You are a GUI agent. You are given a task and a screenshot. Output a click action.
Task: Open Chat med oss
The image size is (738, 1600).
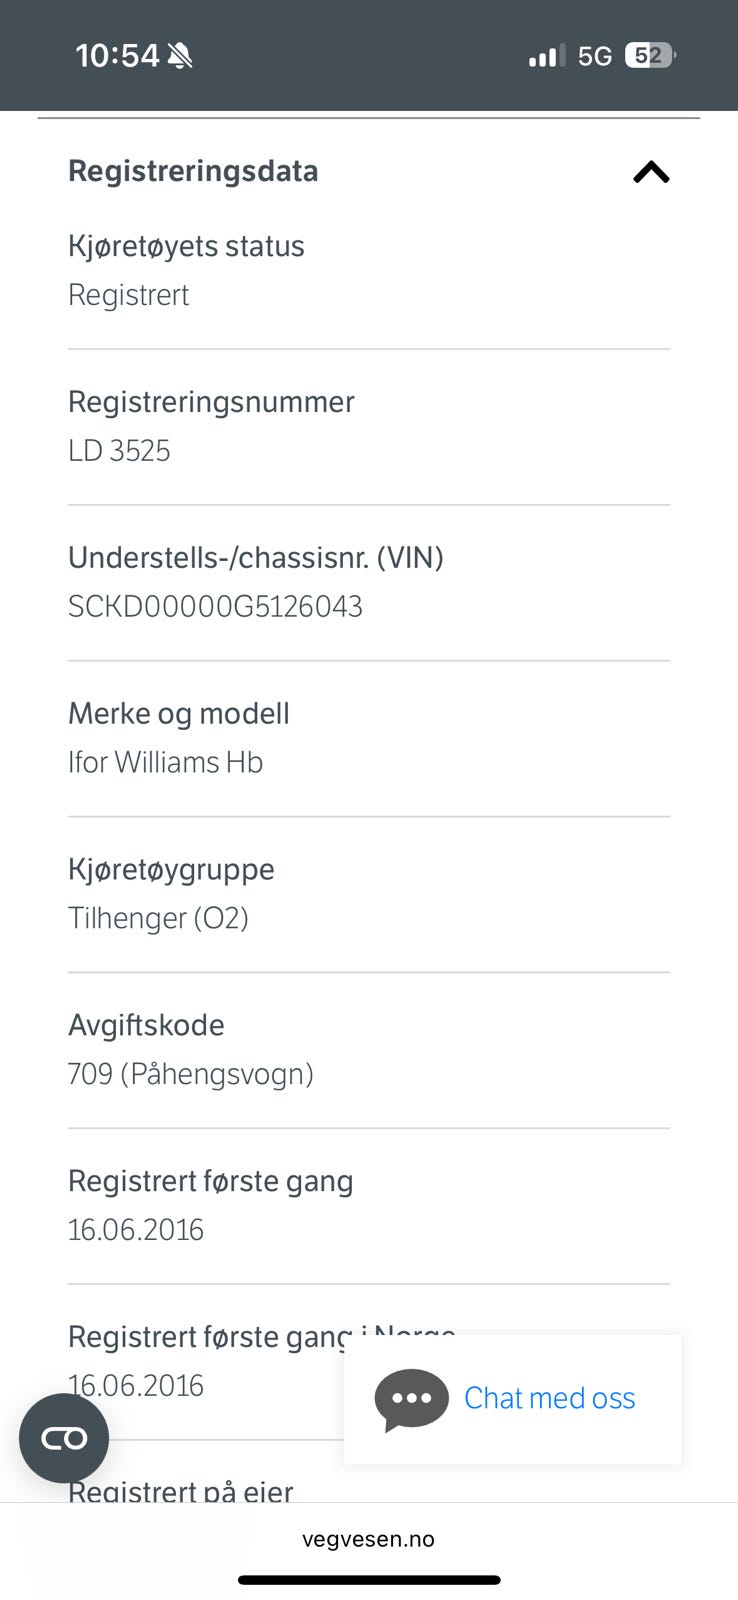coord(548,1398)
